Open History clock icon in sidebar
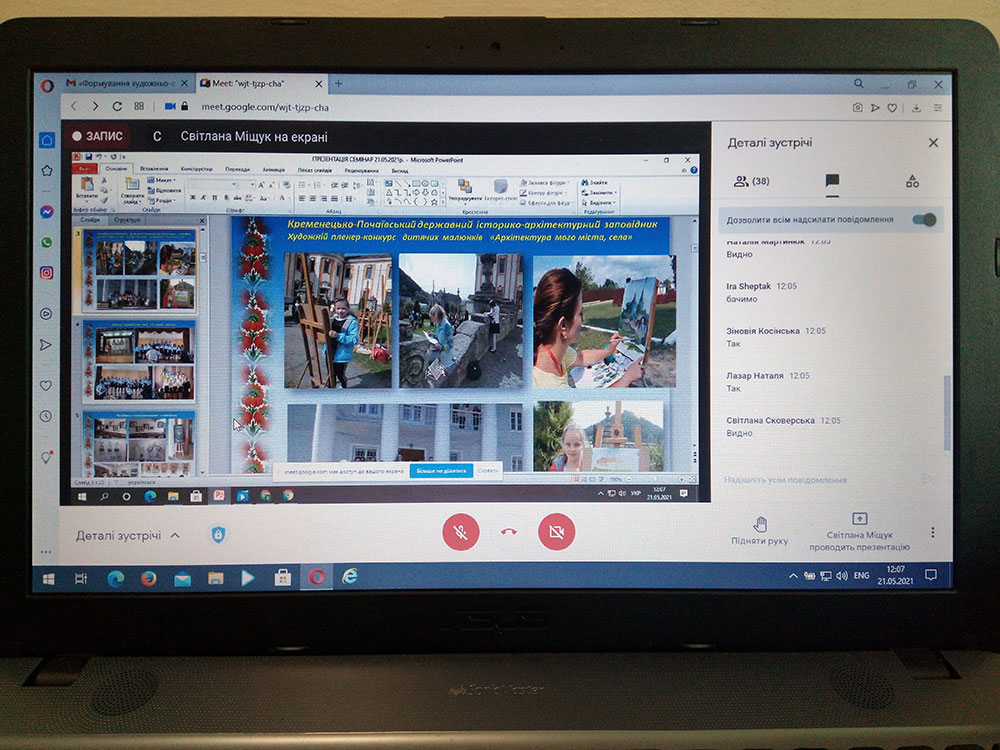Viewport: 1000px width, 750px height. tap(46, 416)
